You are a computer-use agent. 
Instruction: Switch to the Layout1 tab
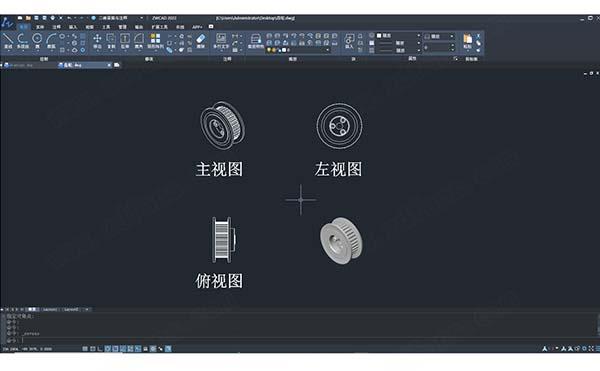[50, 309]
